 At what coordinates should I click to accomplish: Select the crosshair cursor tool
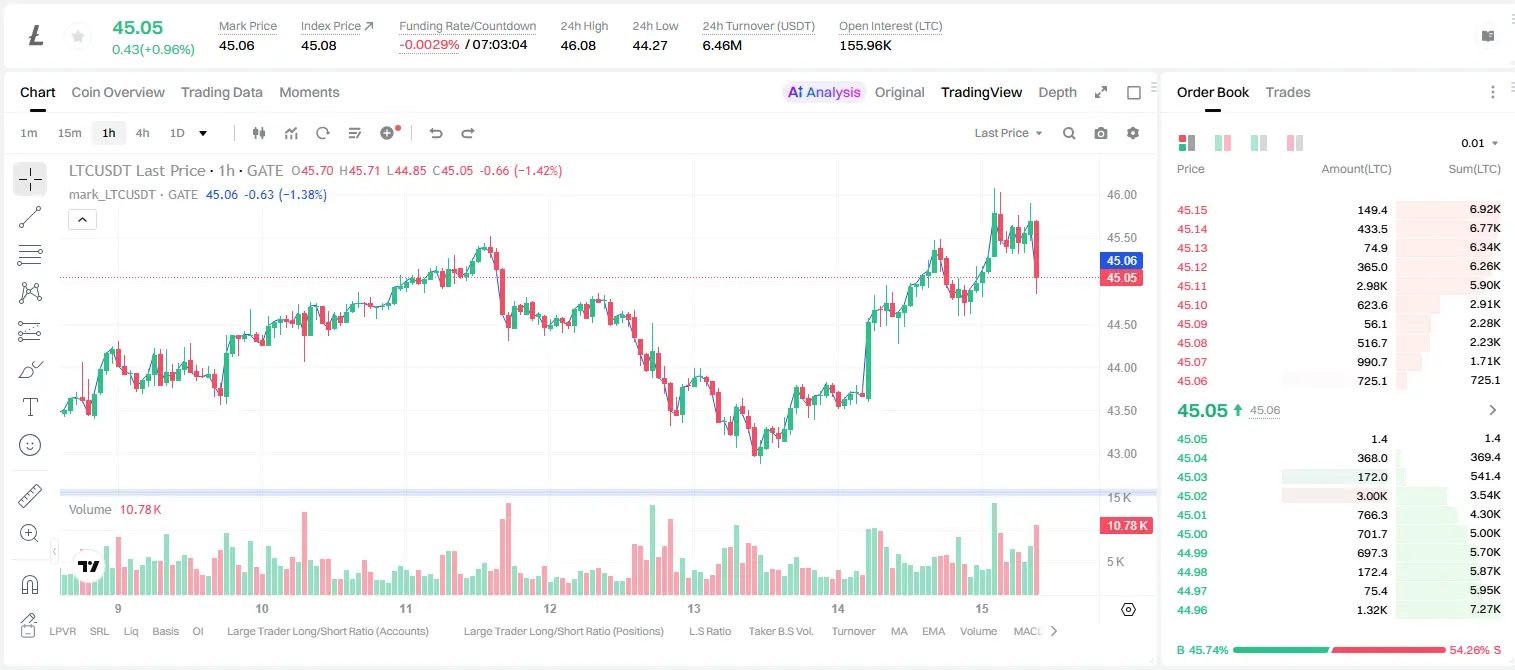30,179
